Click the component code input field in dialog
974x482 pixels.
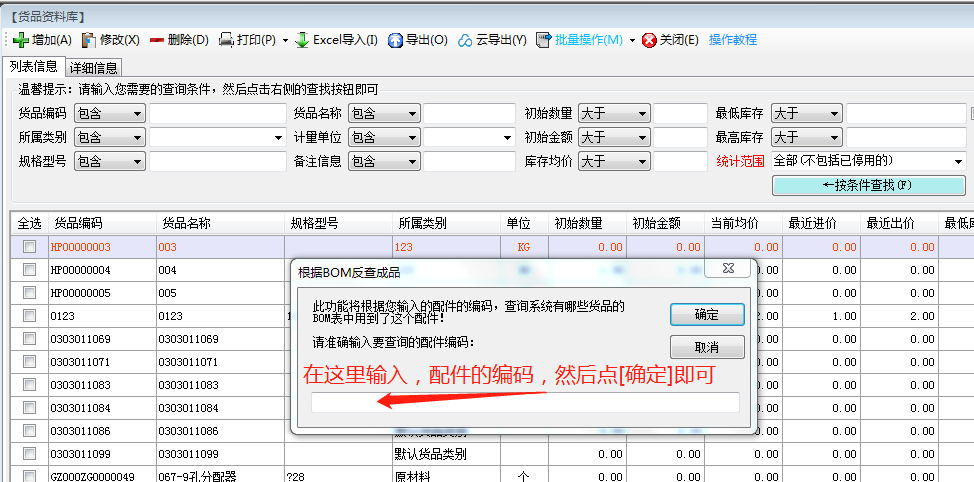pyautogui.click(x=525, y=403)
